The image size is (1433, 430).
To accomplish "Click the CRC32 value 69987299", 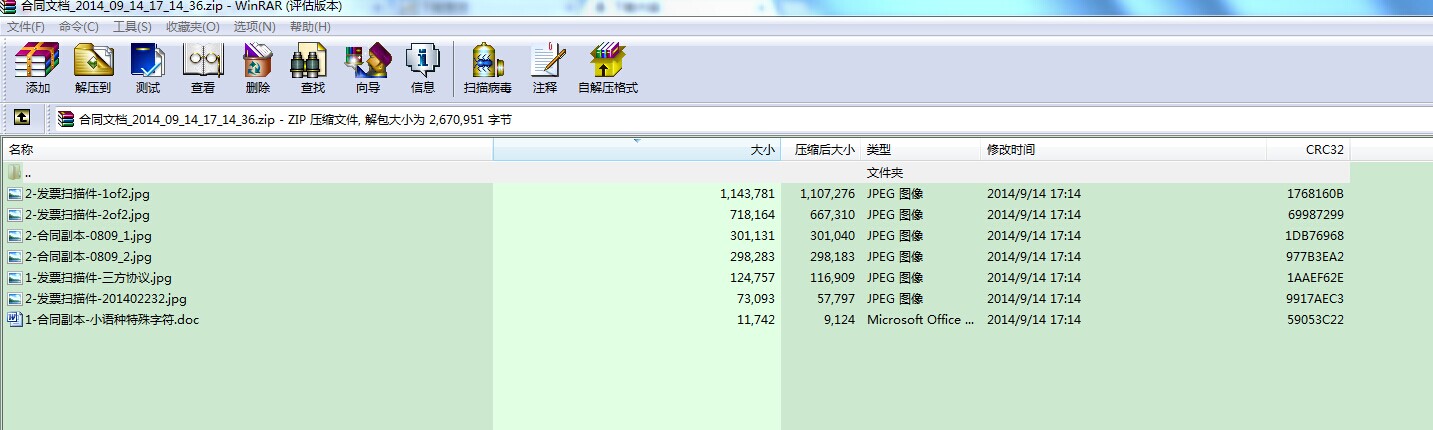I will (x=1315, y=215).
